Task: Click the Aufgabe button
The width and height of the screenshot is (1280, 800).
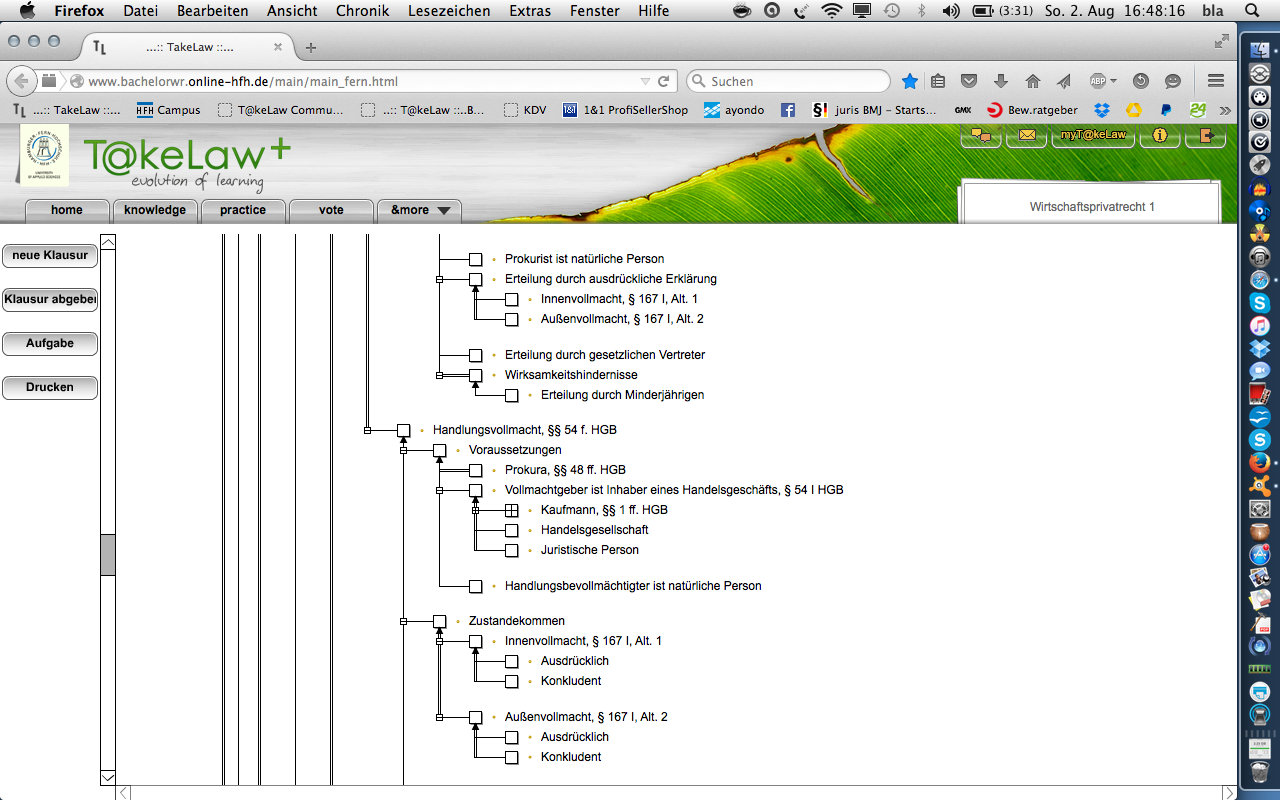Action: (x=50, y=344)
